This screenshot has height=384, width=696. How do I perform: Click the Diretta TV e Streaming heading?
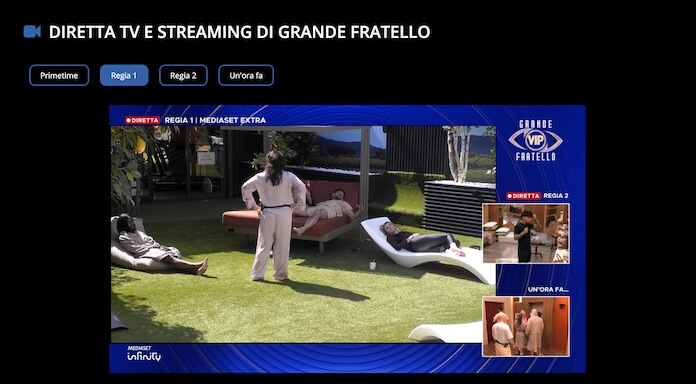point(239,32)
